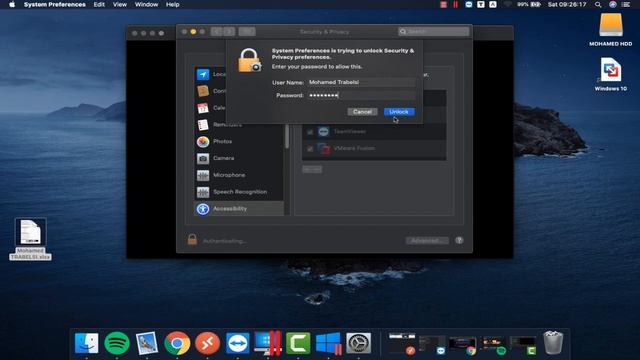Screen dimensions: 640x360
Task: Click the sidebar list scrollbar
Action: [x=287, y=137]
